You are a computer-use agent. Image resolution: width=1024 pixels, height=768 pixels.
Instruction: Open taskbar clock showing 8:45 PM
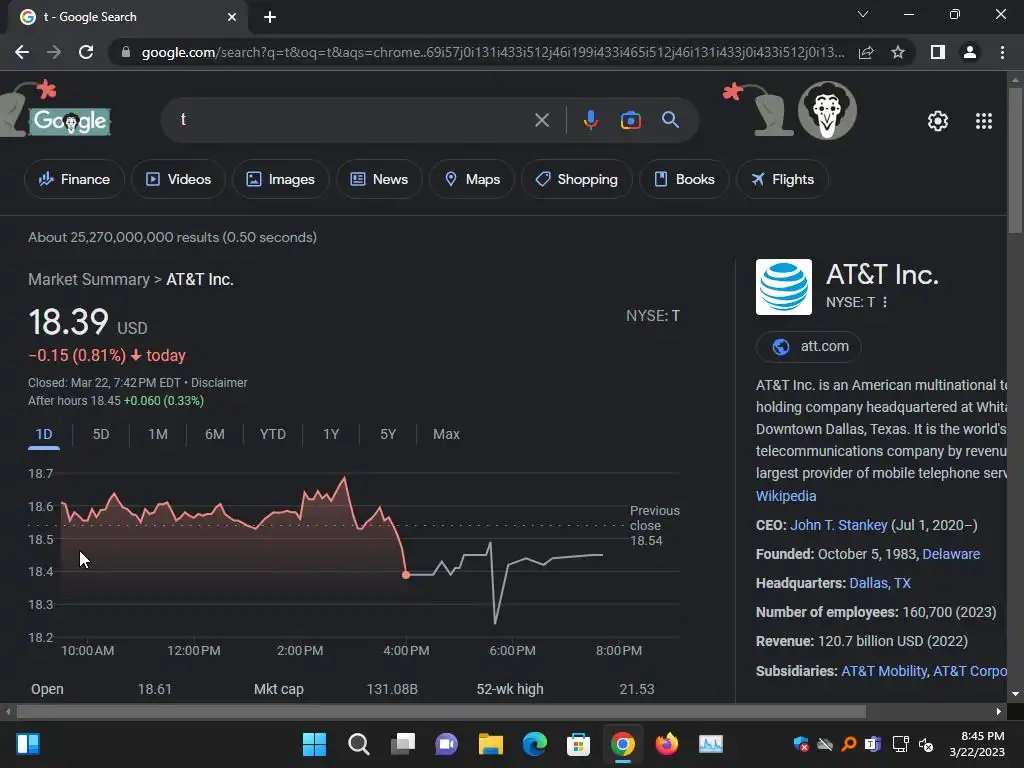(977, 744)
